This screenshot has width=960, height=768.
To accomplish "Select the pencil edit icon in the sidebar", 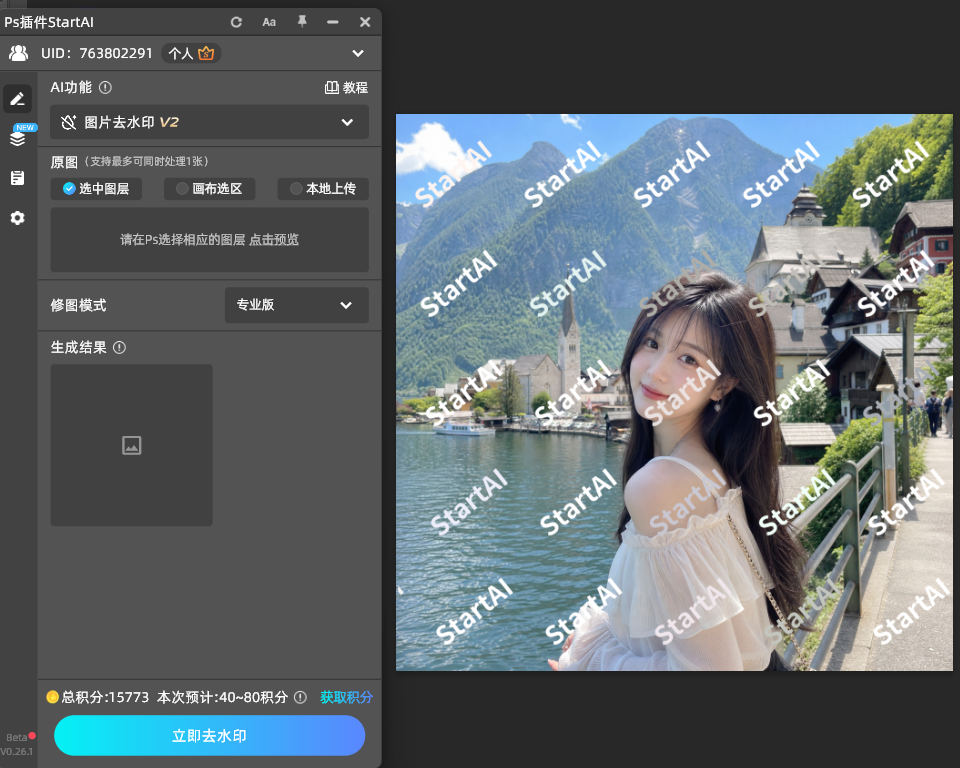I will [x=17, y=99].
